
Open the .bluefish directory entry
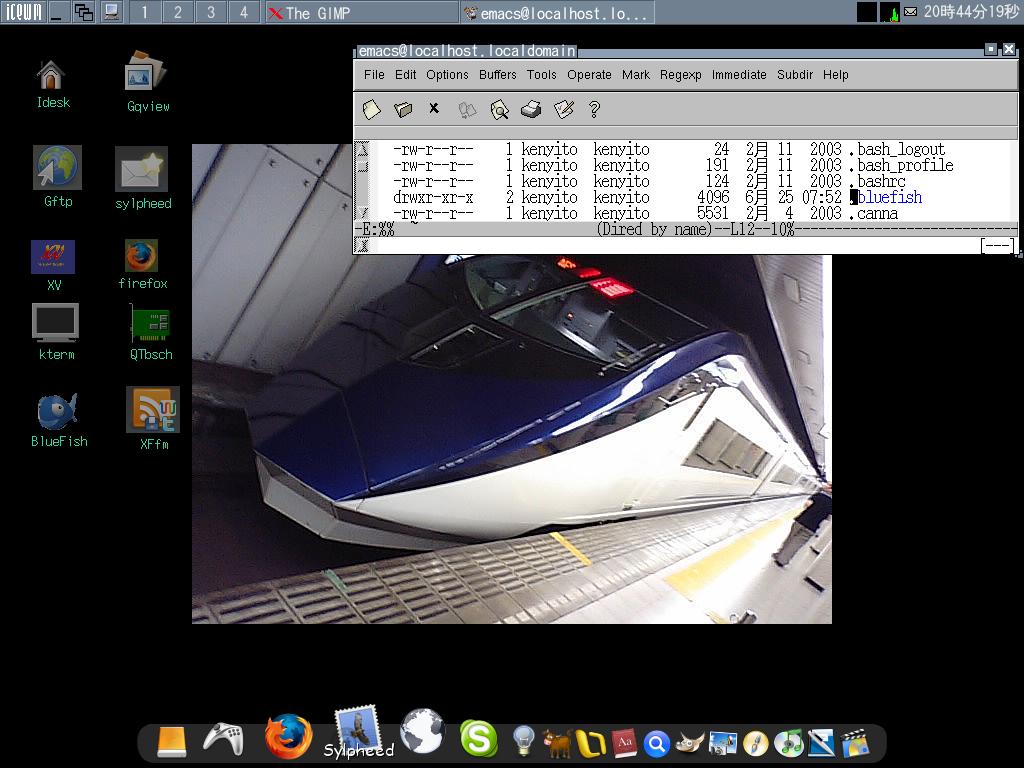click(889, 198)
